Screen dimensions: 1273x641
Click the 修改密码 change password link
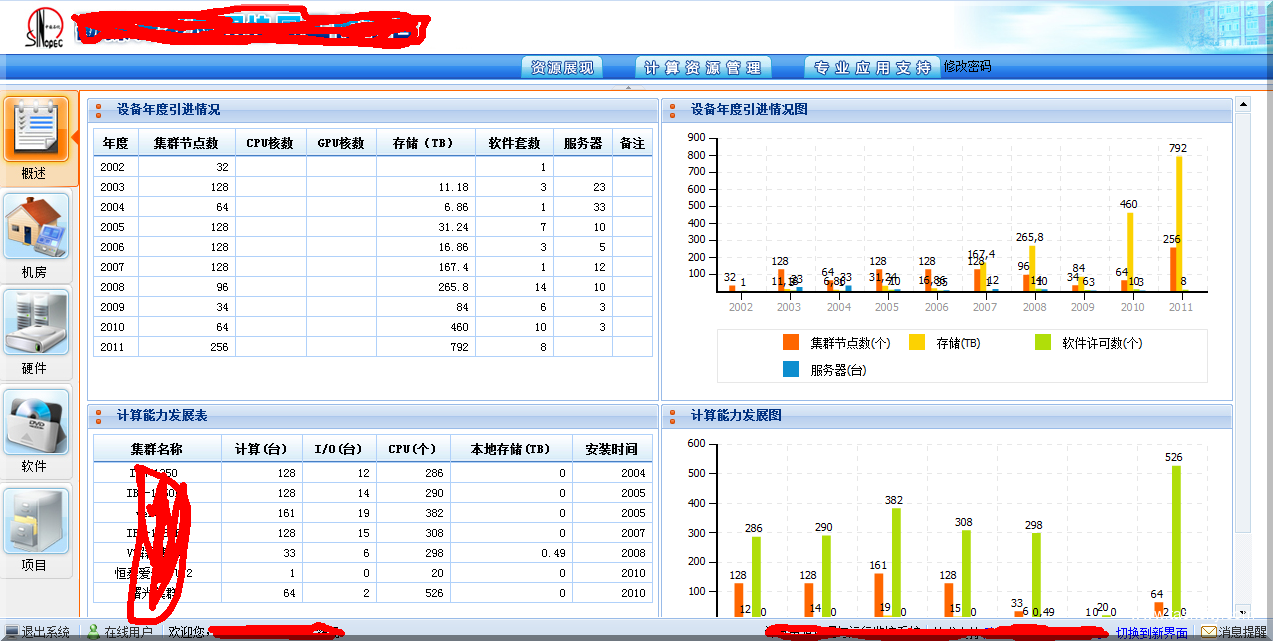pos(967,66)
